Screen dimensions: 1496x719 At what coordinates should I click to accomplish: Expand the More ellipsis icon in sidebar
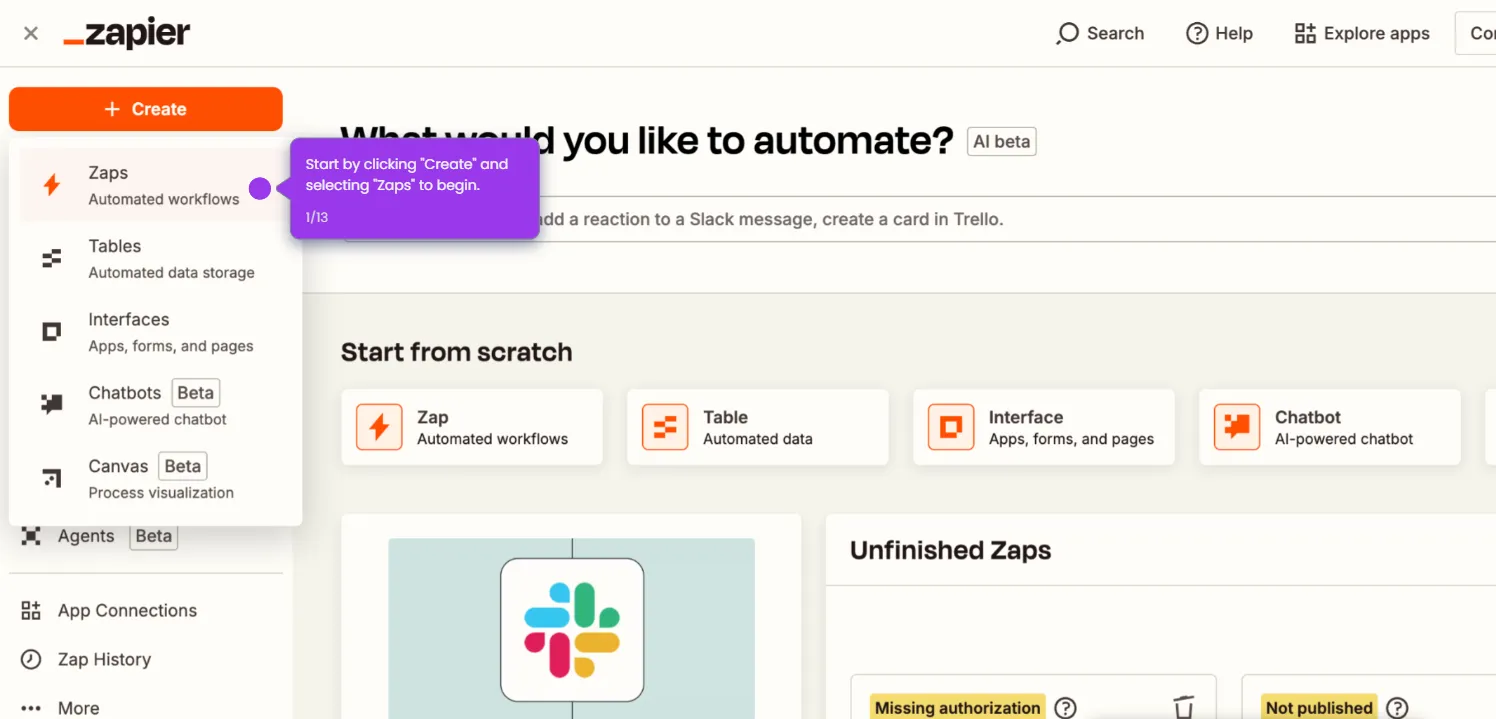click(x=32, y=708)
